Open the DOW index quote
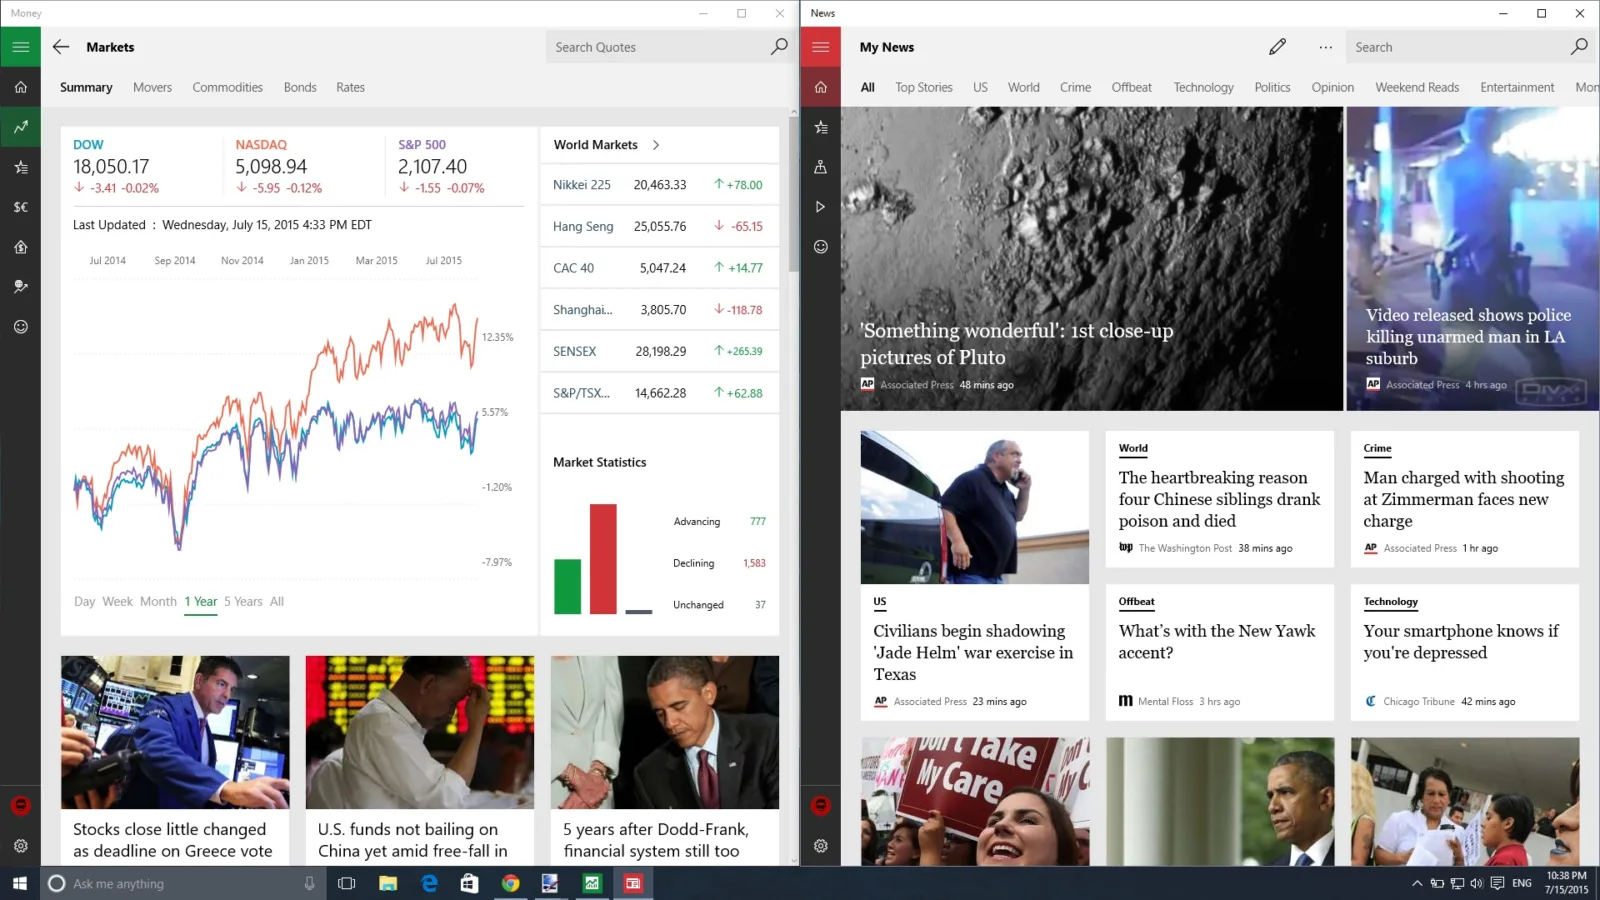Image resolution: width=1600 pixels, height=900 pixels. click(116, 166)
